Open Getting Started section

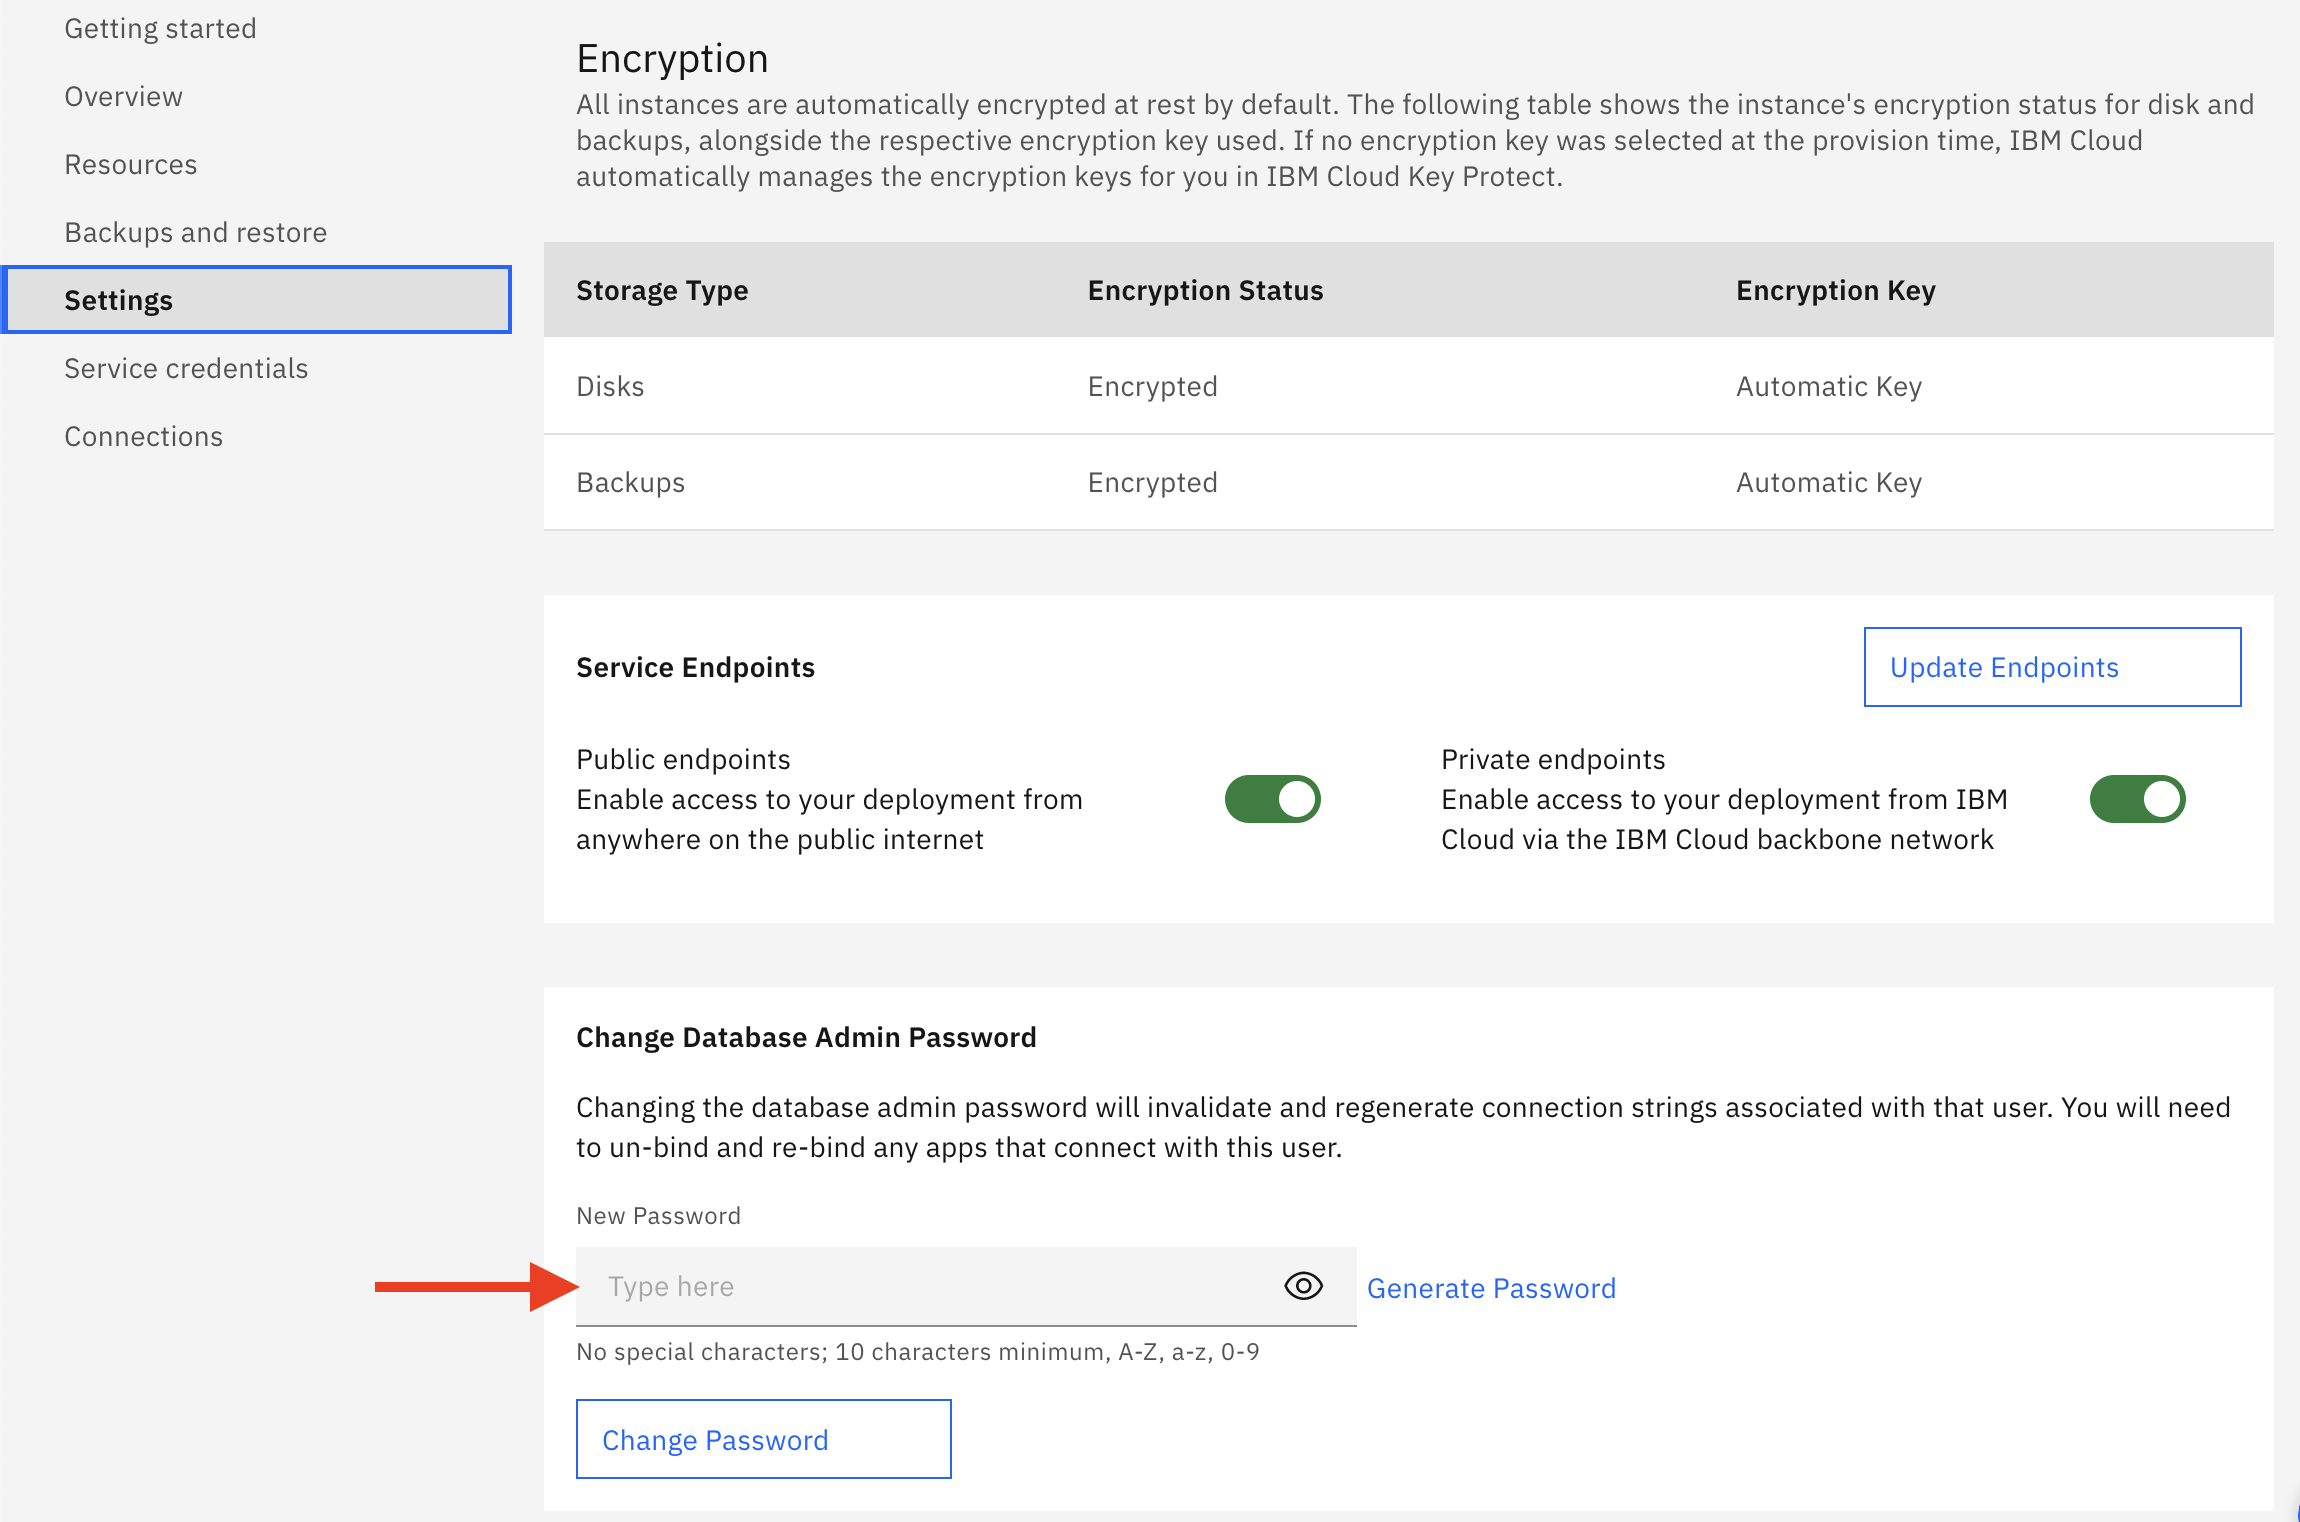[x=161, y=27]
